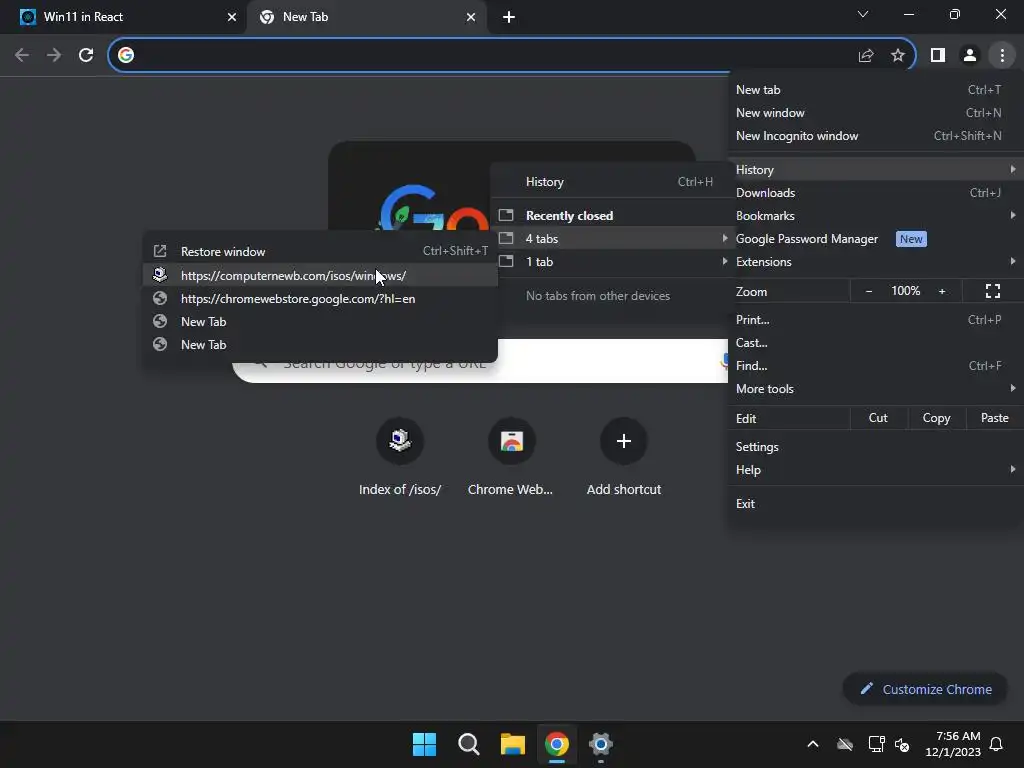Open full History page (Ctrl+H)
This screenshot has width=1024, height=768.
[x=613, y=182]
